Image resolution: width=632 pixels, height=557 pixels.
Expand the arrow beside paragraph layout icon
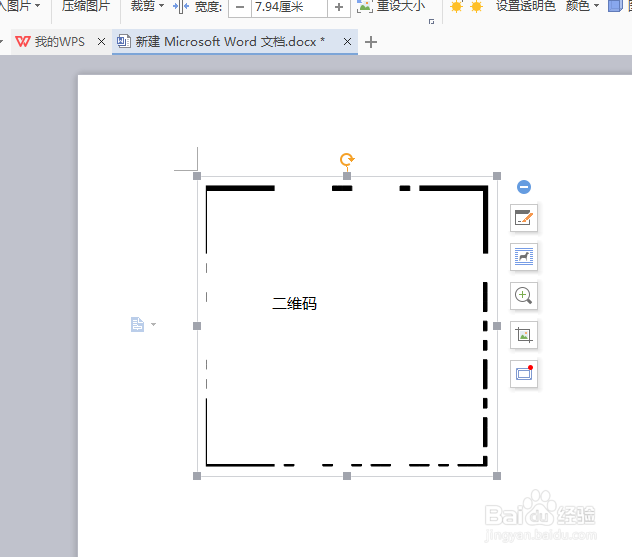click(153, 324)
